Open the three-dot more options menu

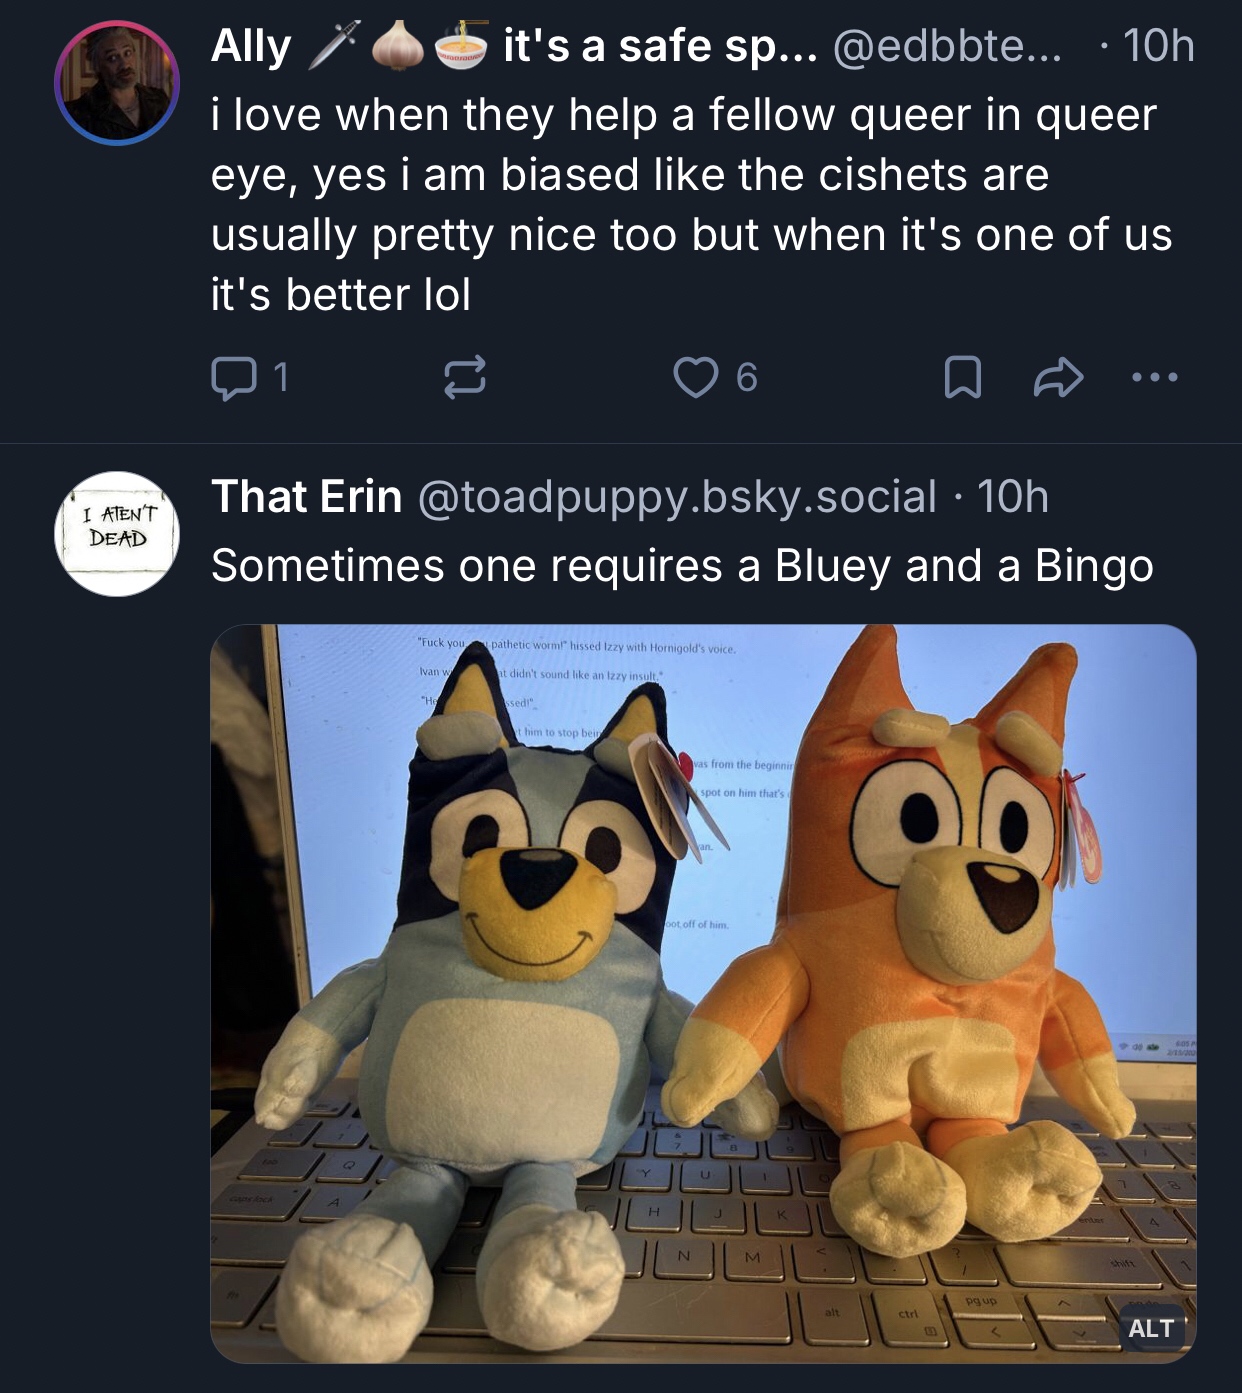point(1155,378)
